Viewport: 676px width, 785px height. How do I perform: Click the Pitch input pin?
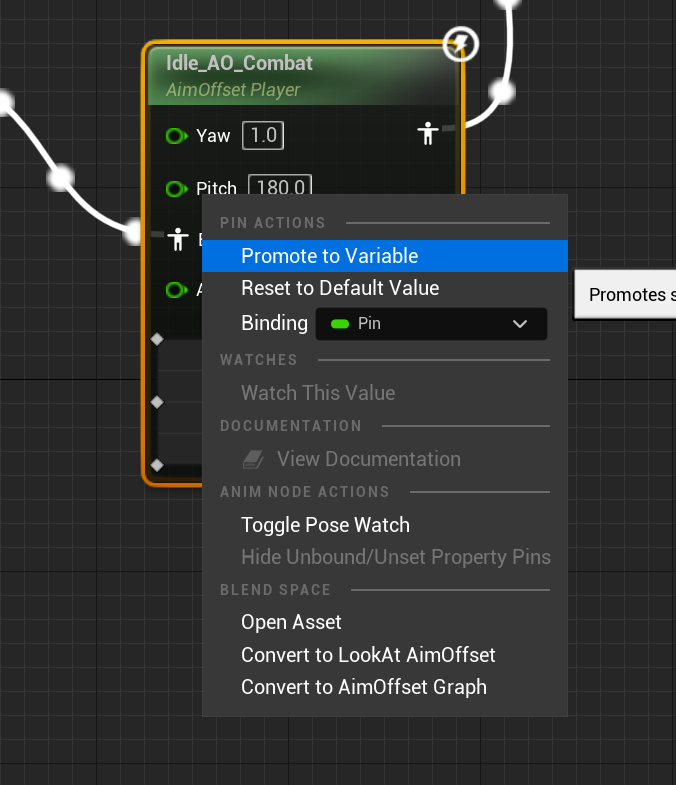point(176,189)
